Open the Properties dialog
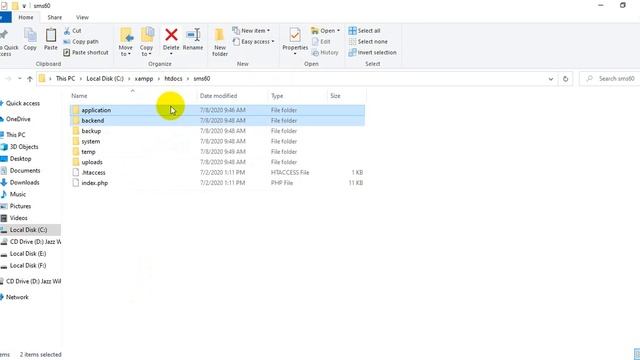Viewport: 640px width, 360px height. [x=295, y=41]
